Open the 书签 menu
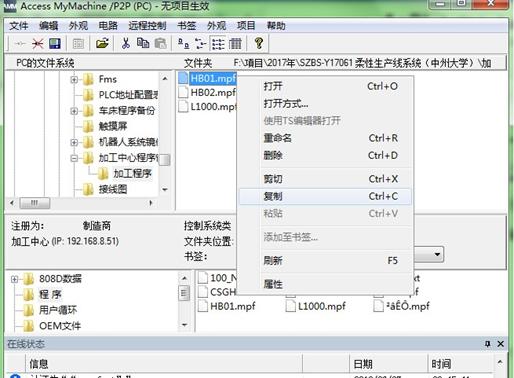514x378 pixels. (x=187, y=26)
